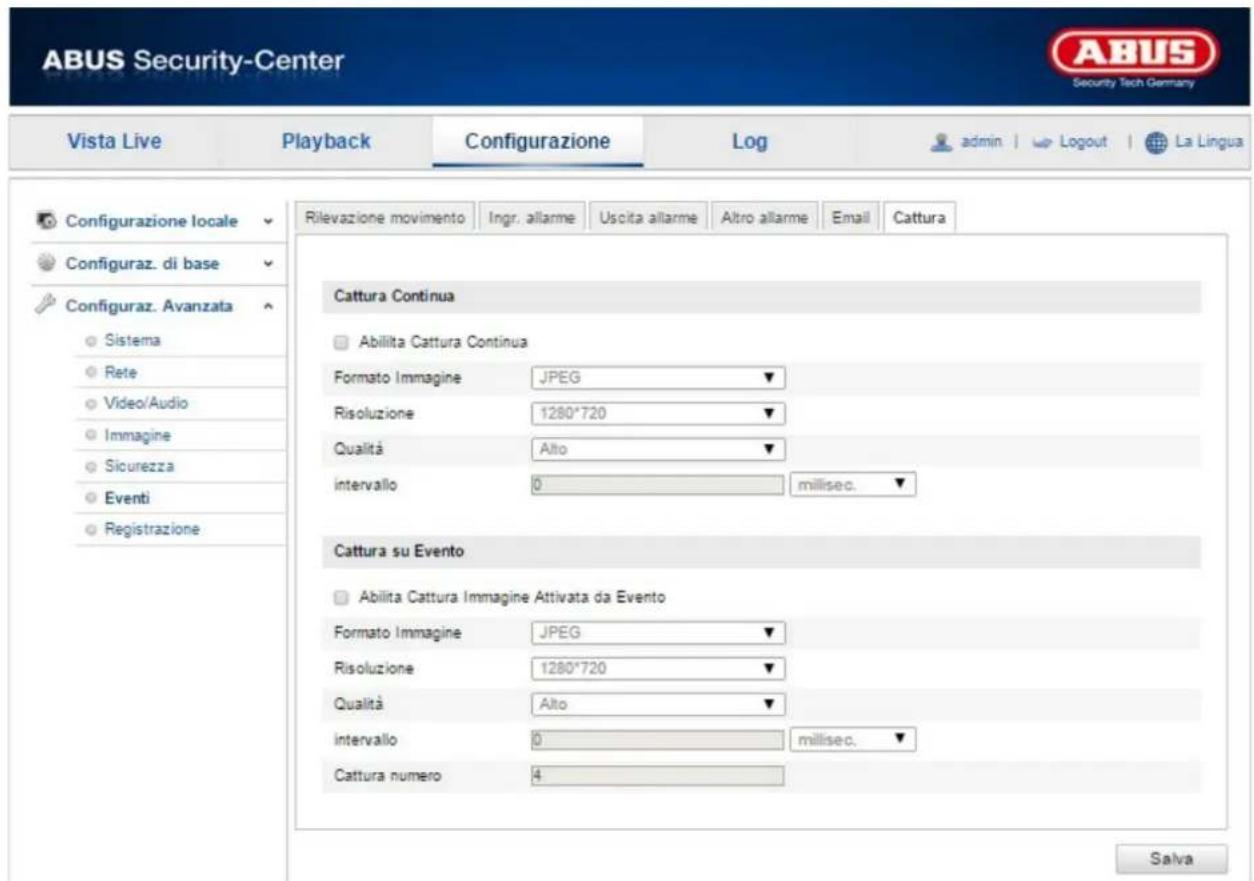Open Risoluzione dropdown under Cattura su Evento
Screen dimensions: 1254x881
pos(657,667)
